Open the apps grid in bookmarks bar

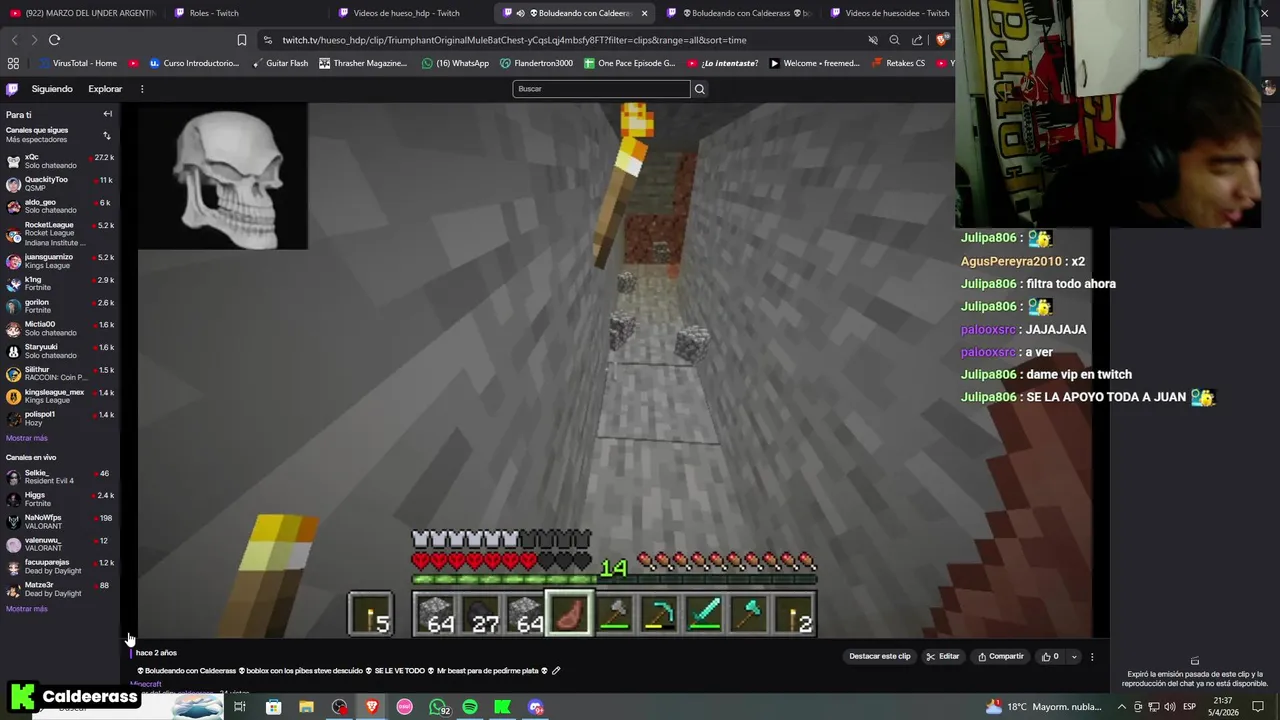pyautogui.click(x=13, y=63)
